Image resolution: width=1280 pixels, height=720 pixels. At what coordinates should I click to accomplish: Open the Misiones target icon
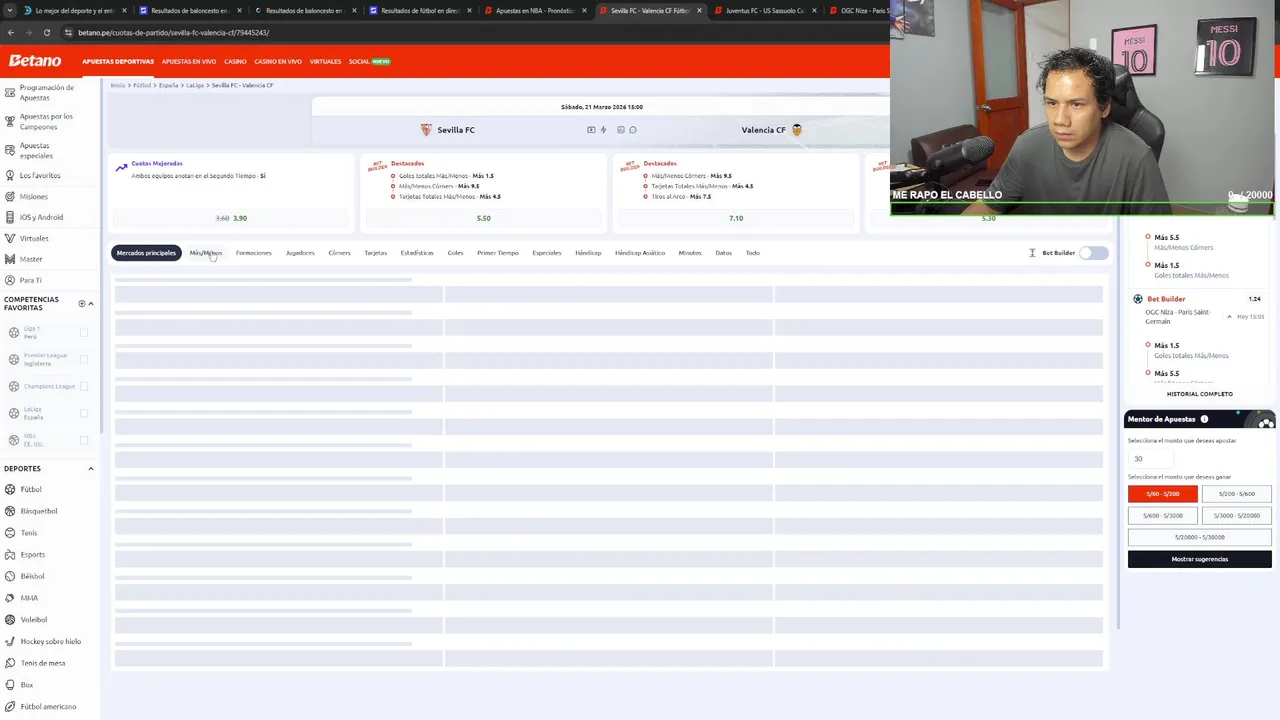coord(10,196)
